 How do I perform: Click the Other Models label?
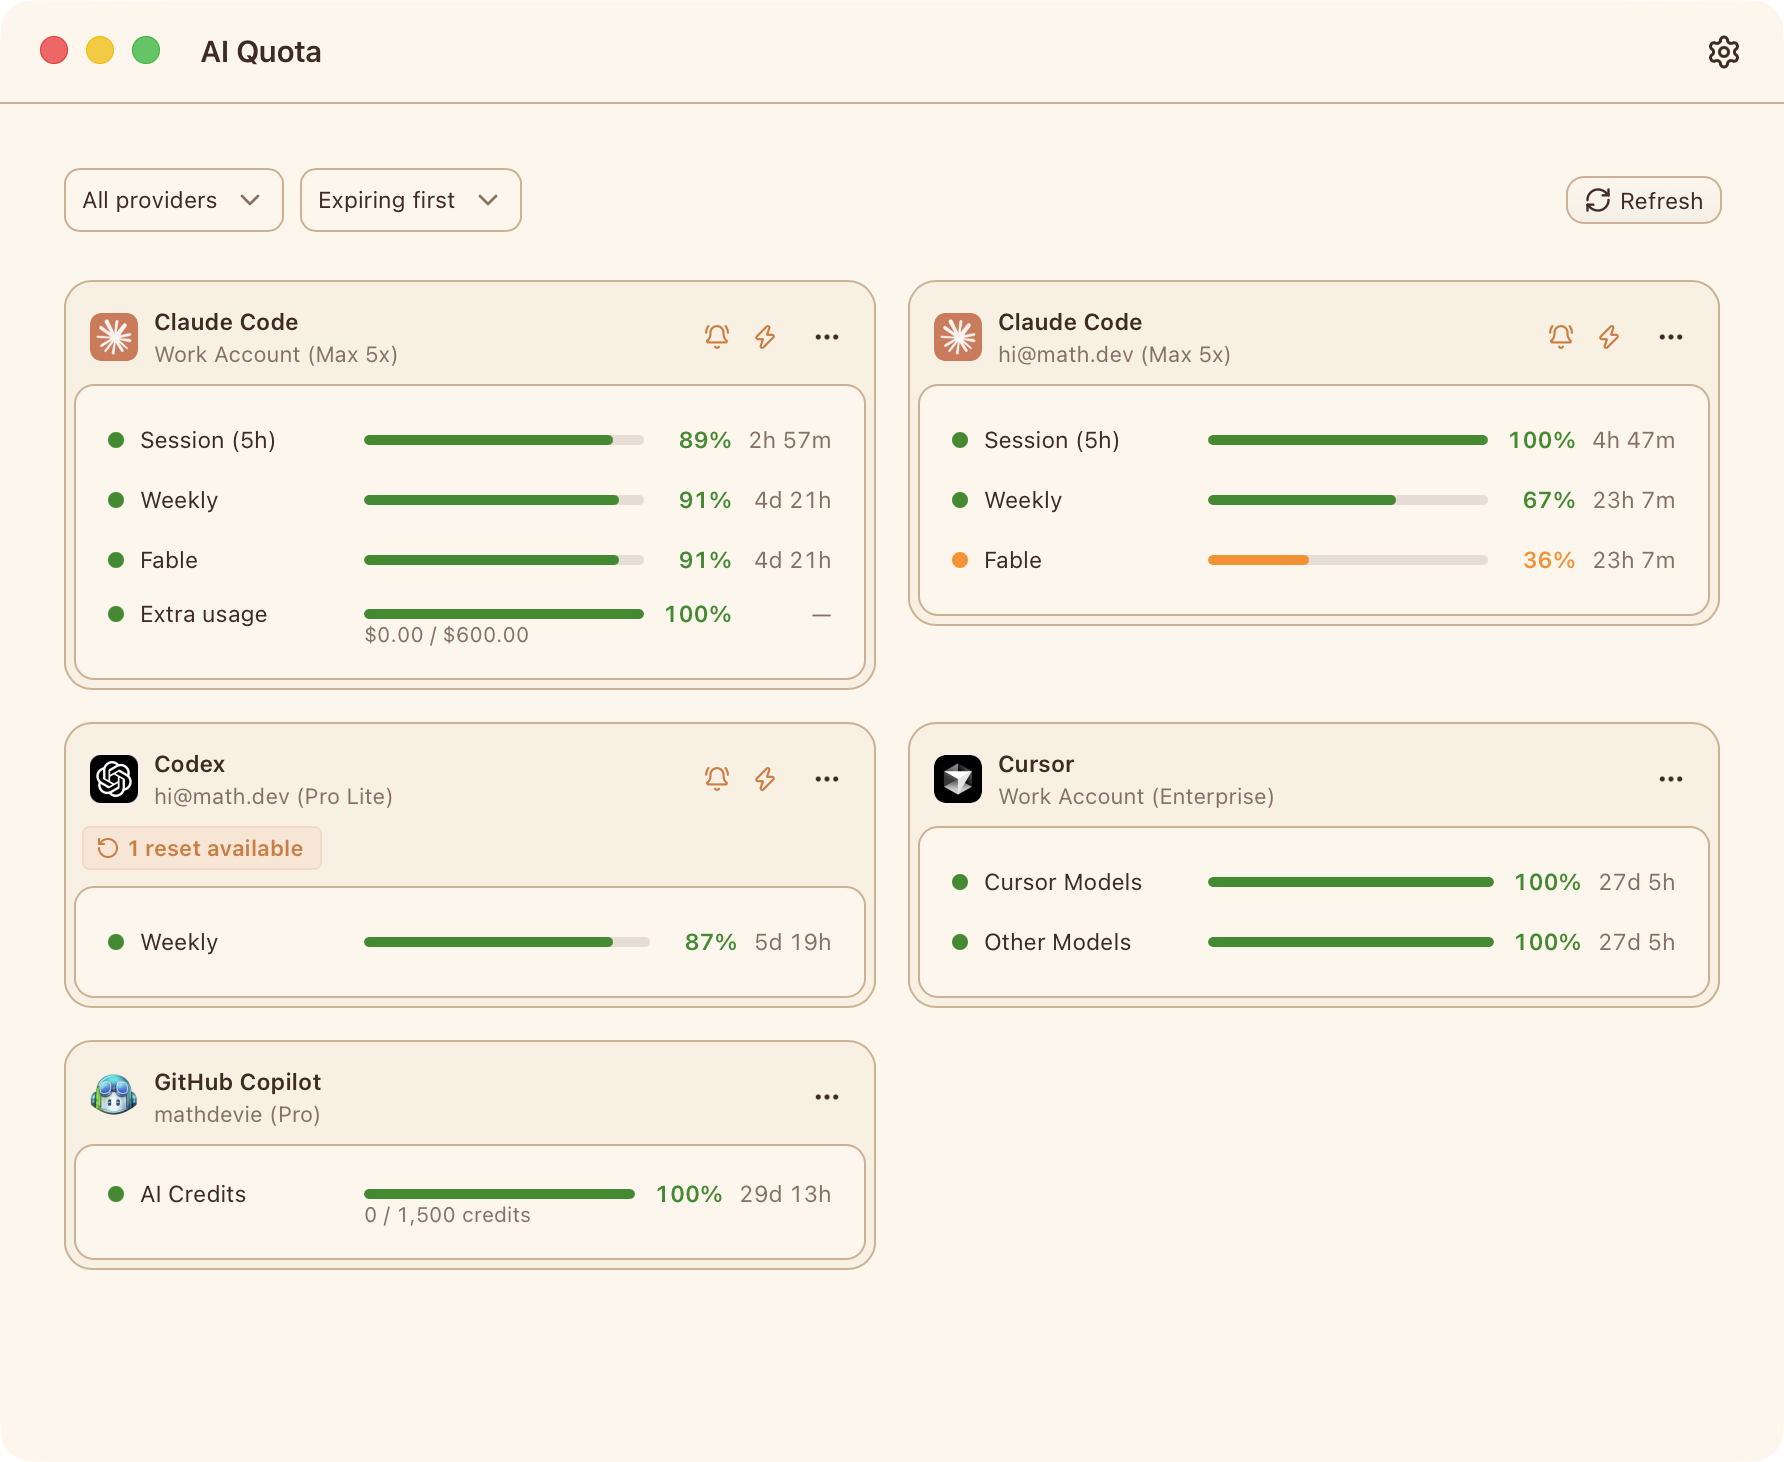pos(1057,942)
